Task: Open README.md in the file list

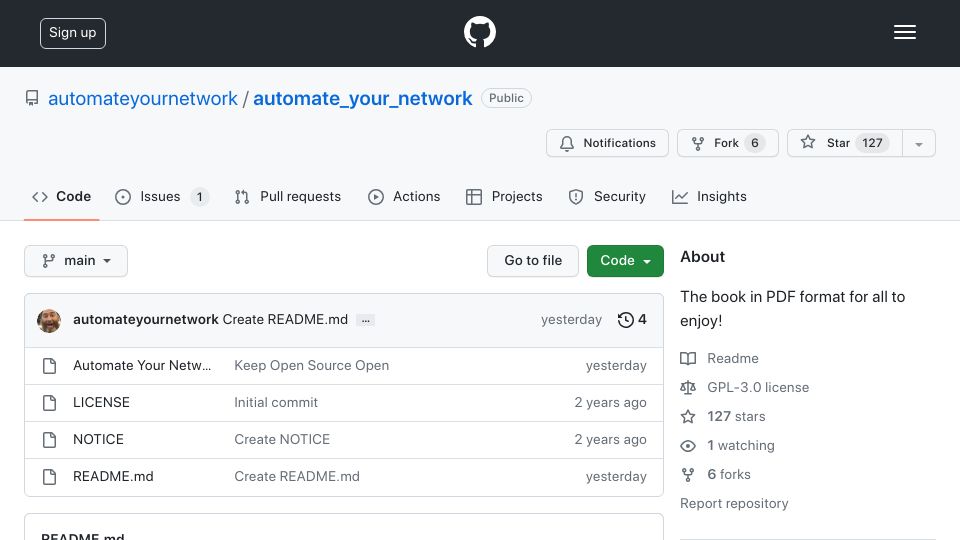Action: 113,476
